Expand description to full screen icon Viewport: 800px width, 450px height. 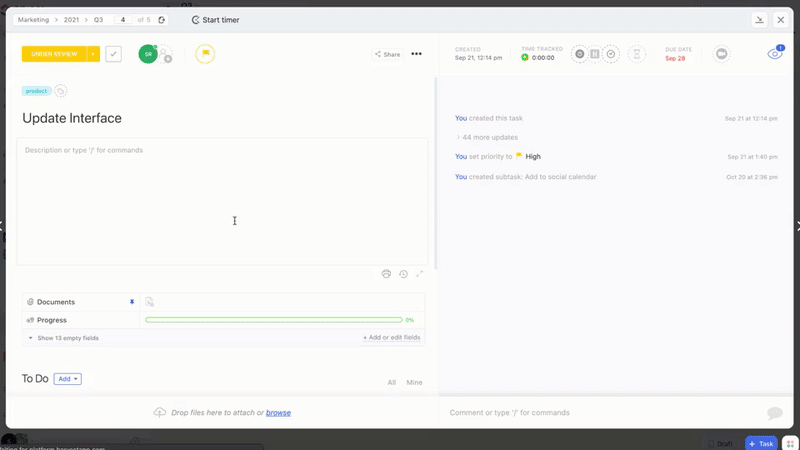point(419,274)
